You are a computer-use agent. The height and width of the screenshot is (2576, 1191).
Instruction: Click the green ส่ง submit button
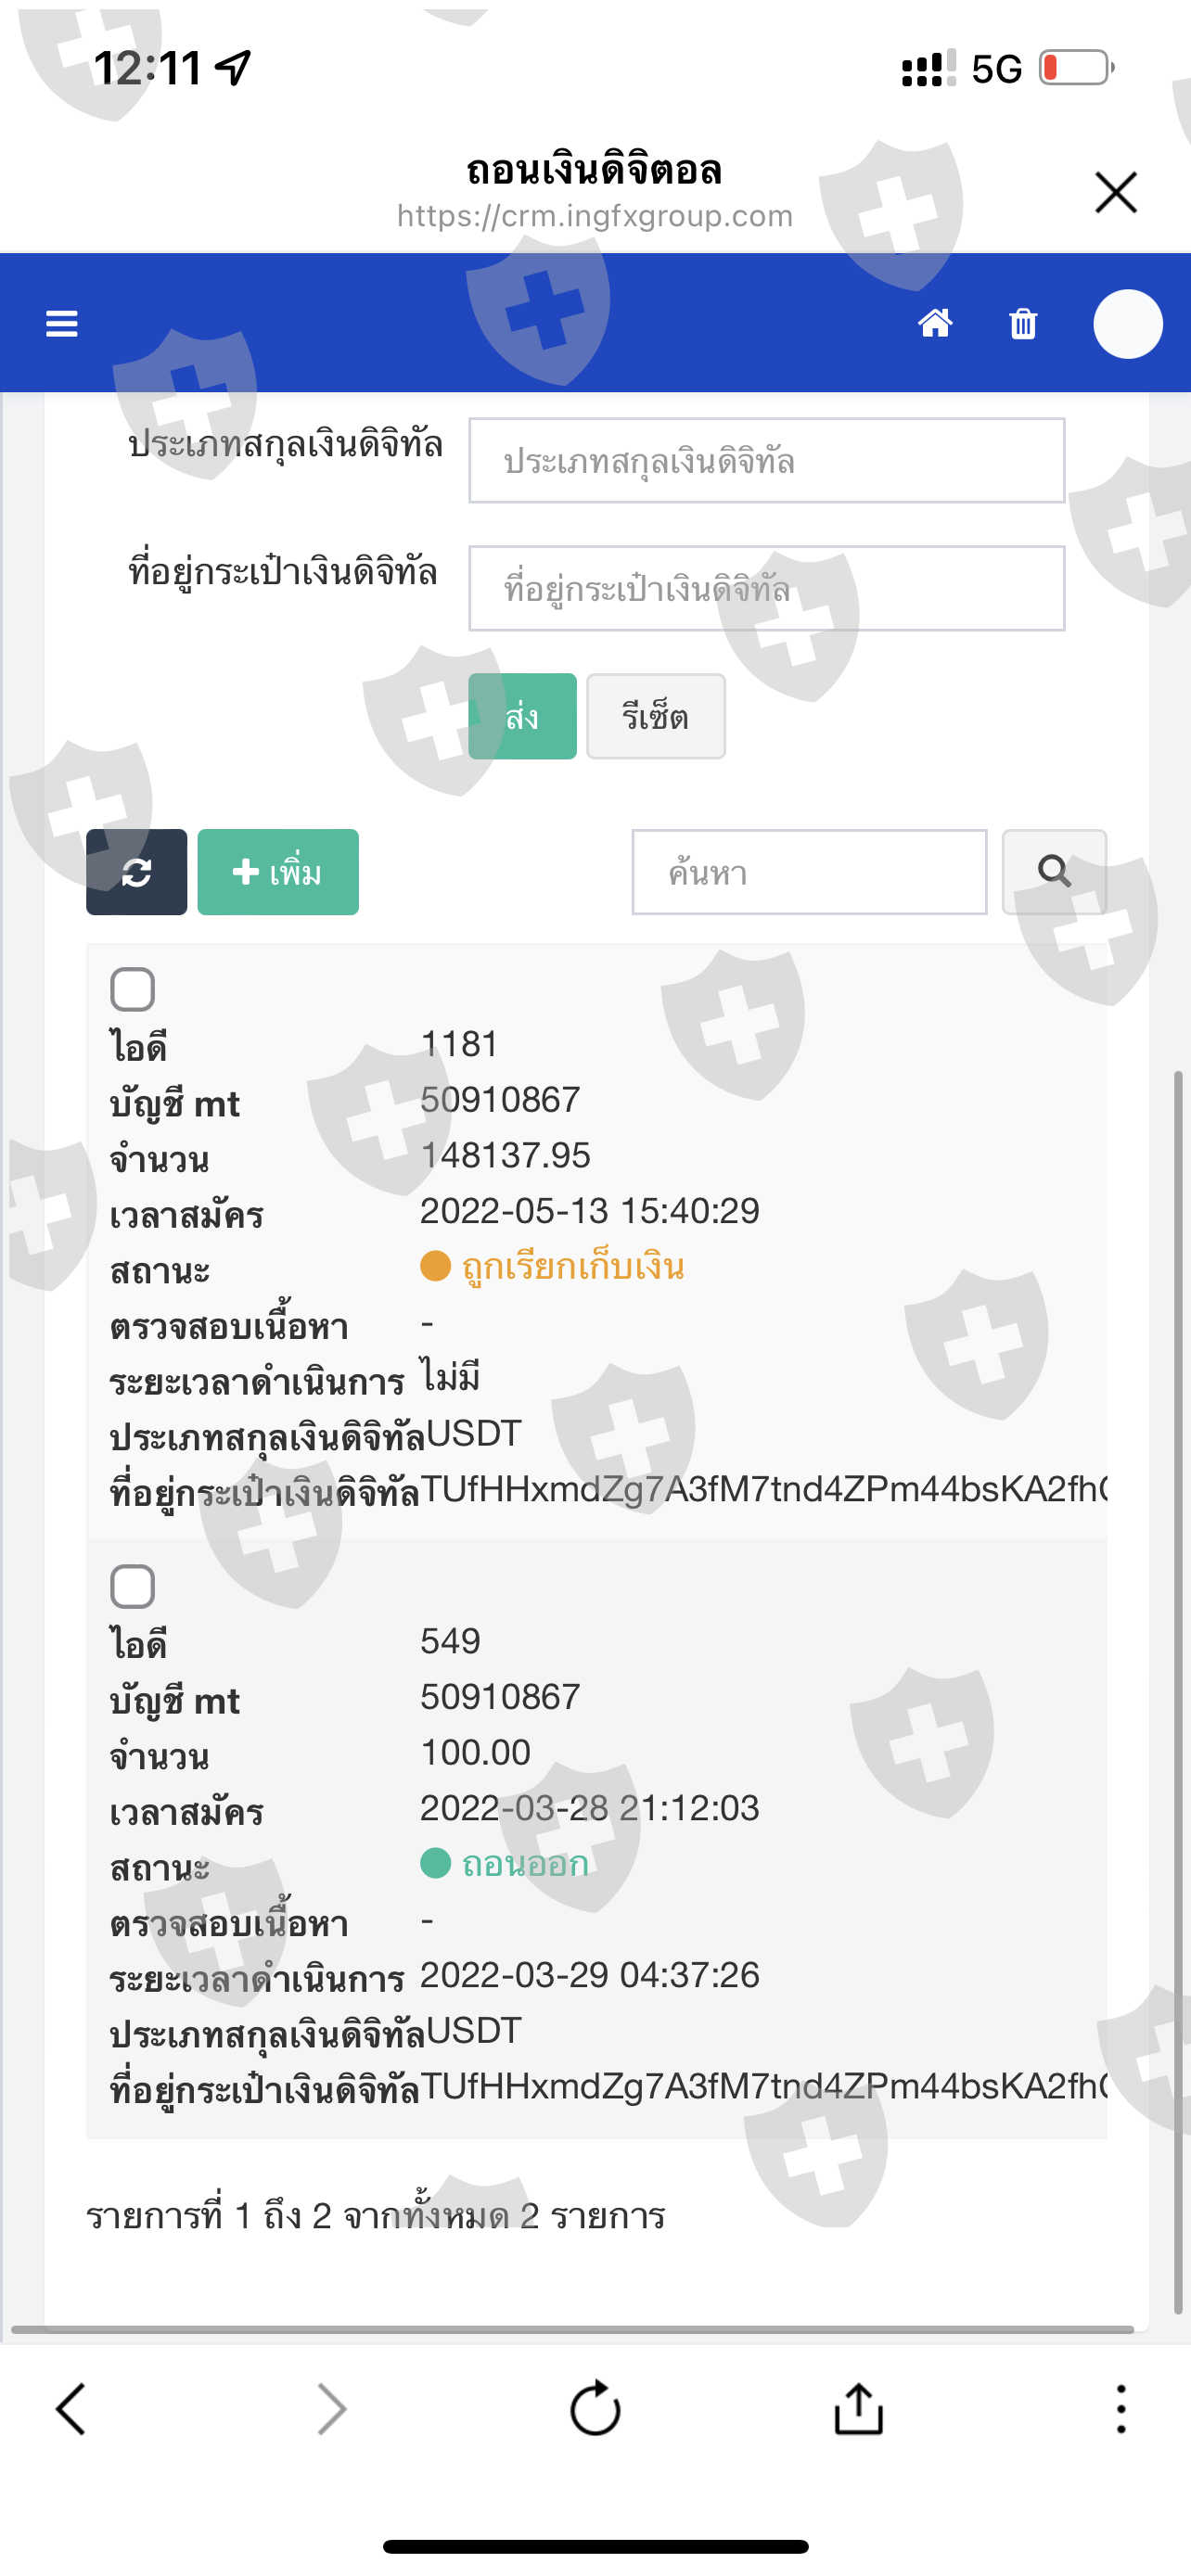point(522,716)
